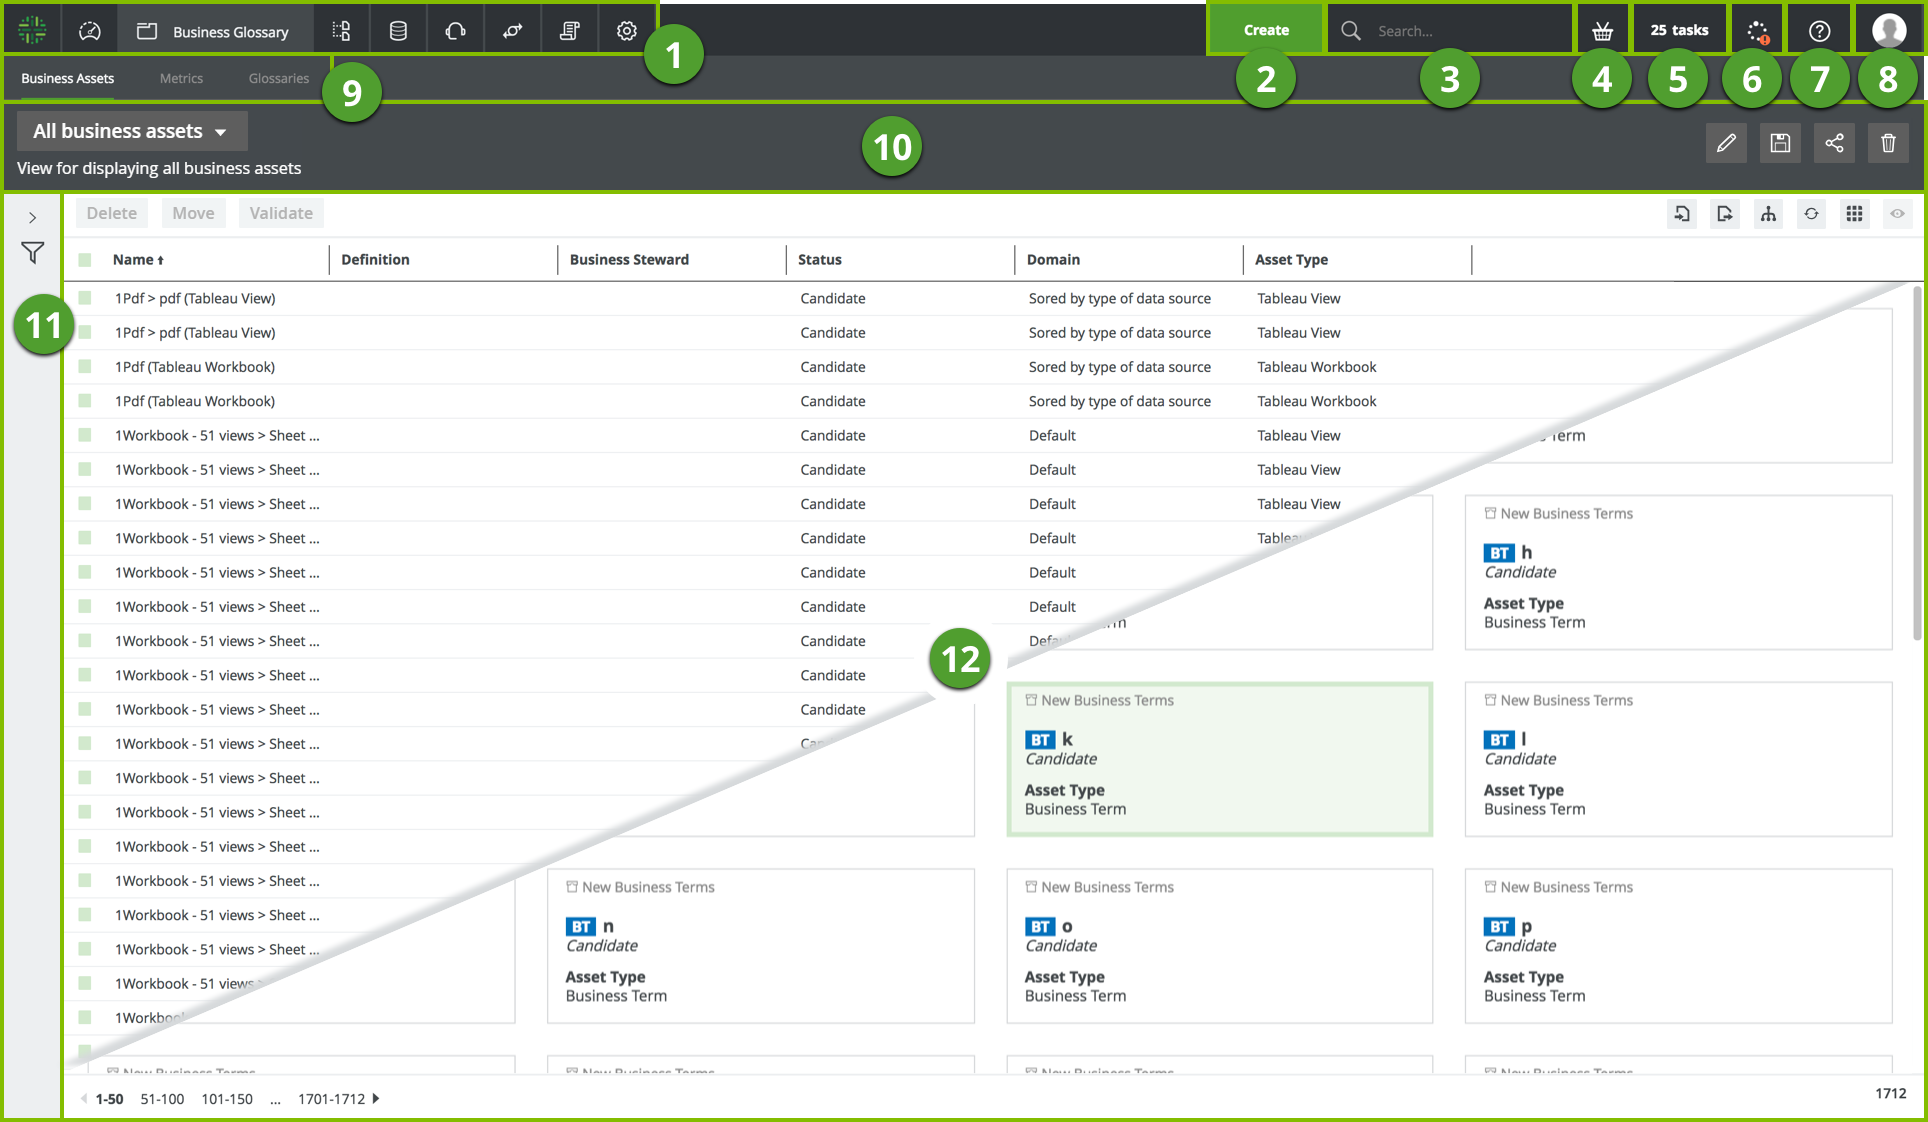Click the green Create button
Image resolution: width=1928 pixels, height=1122 pixels.
pos(1265,30)
